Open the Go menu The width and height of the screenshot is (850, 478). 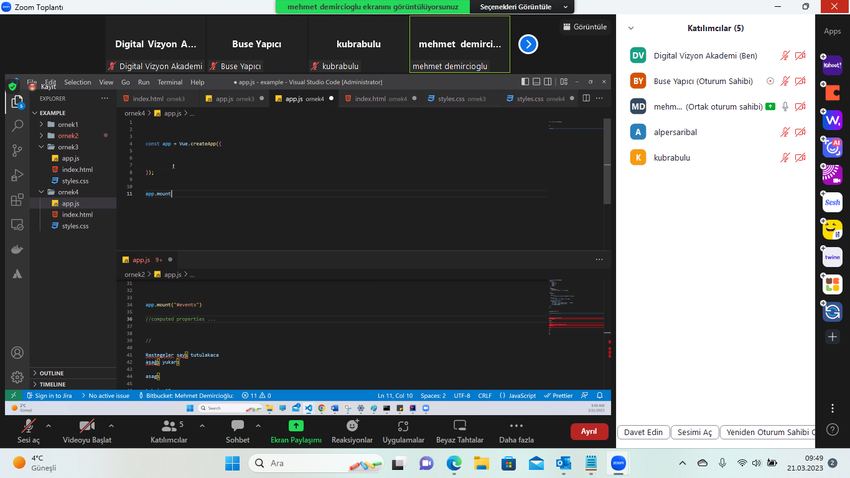point(126,82)
